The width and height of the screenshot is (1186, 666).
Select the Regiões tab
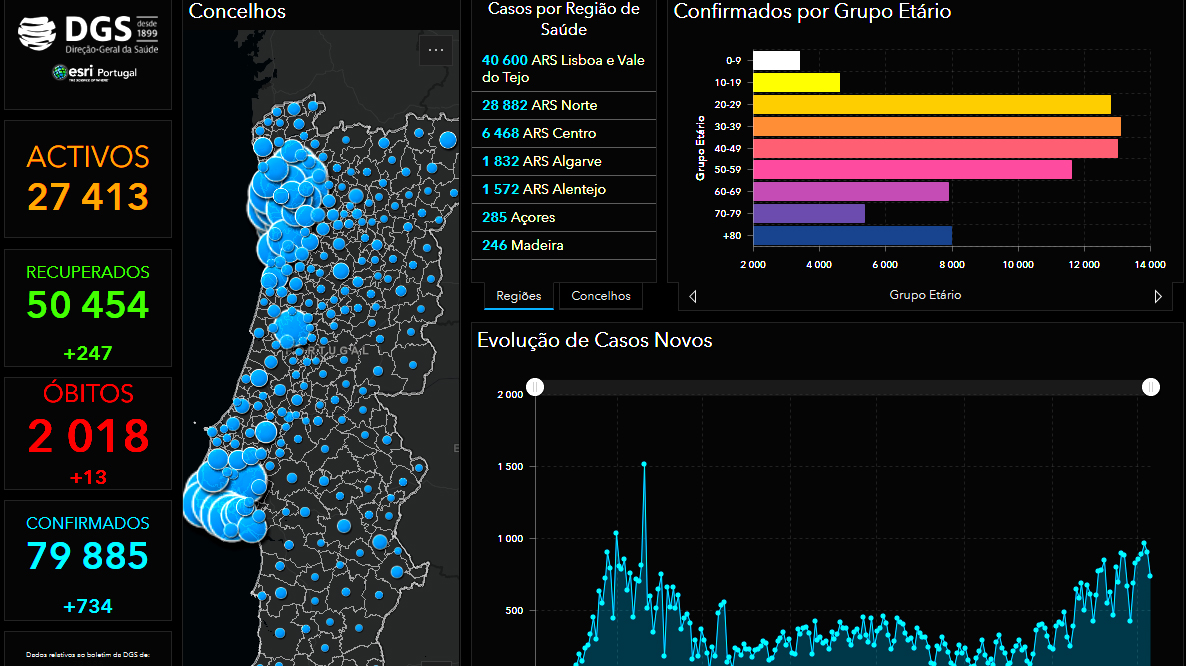519,296
